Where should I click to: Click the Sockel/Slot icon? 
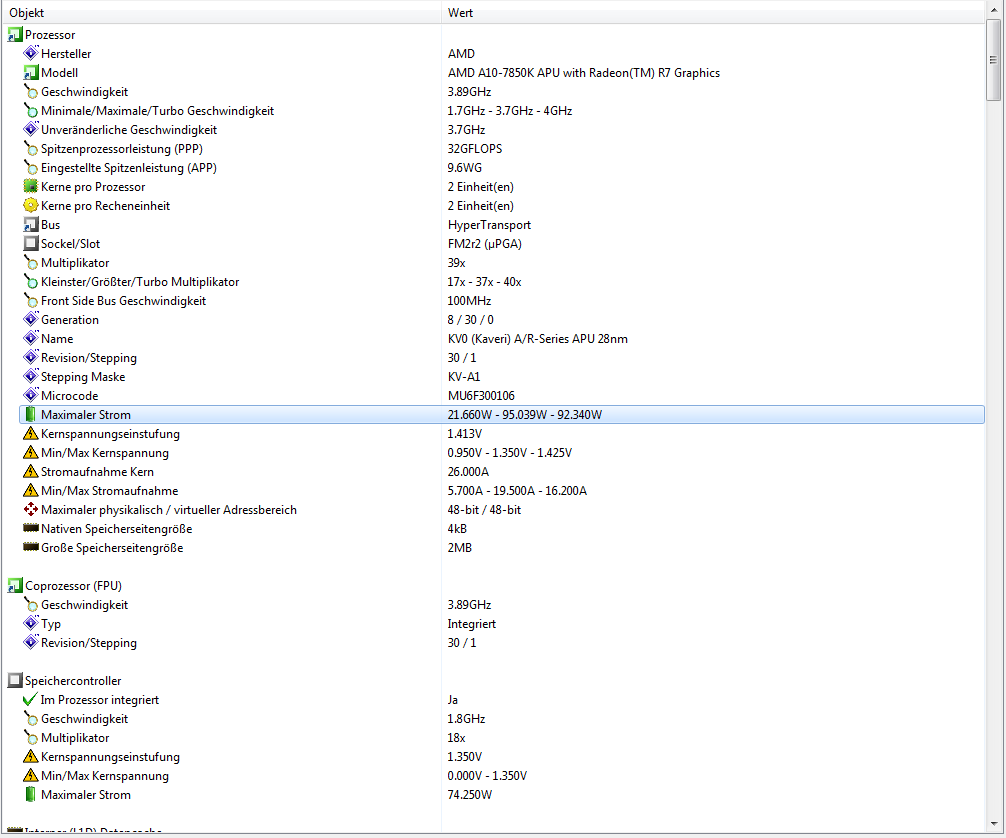pyautogui.click(x=31, y=243)
